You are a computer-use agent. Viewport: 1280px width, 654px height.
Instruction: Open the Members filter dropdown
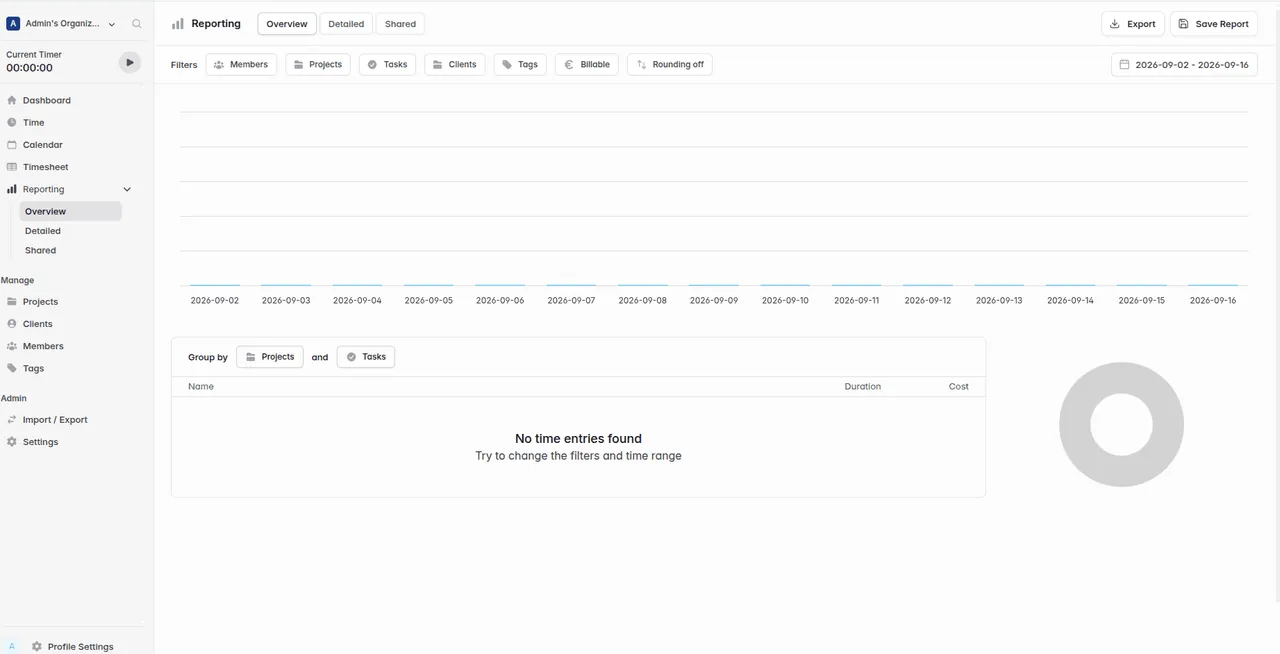[241, 65]
